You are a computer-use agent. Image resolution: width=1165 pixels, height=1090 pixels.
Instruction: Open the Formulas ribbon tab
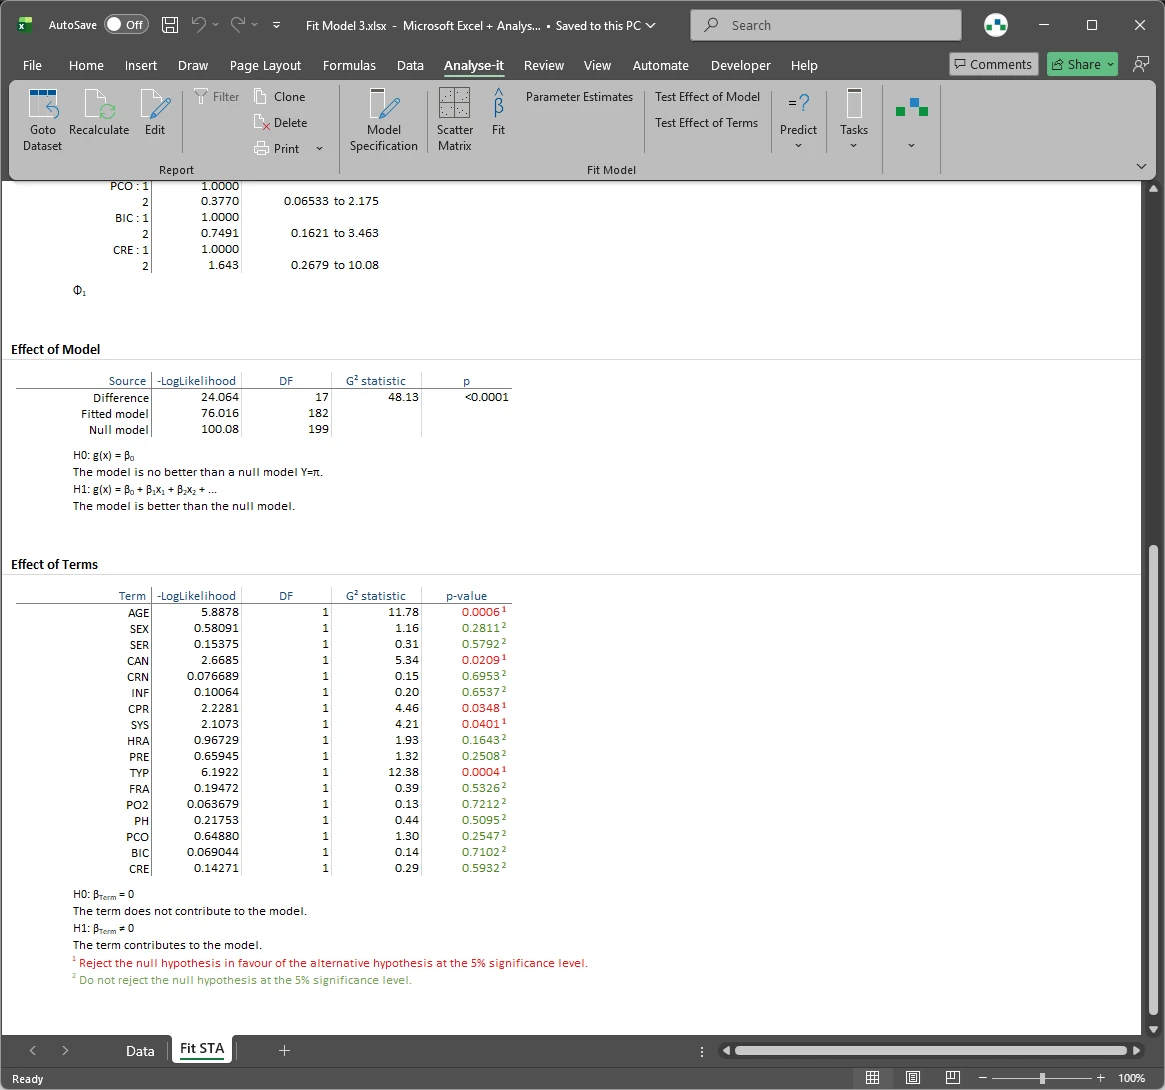pos(349,65)
